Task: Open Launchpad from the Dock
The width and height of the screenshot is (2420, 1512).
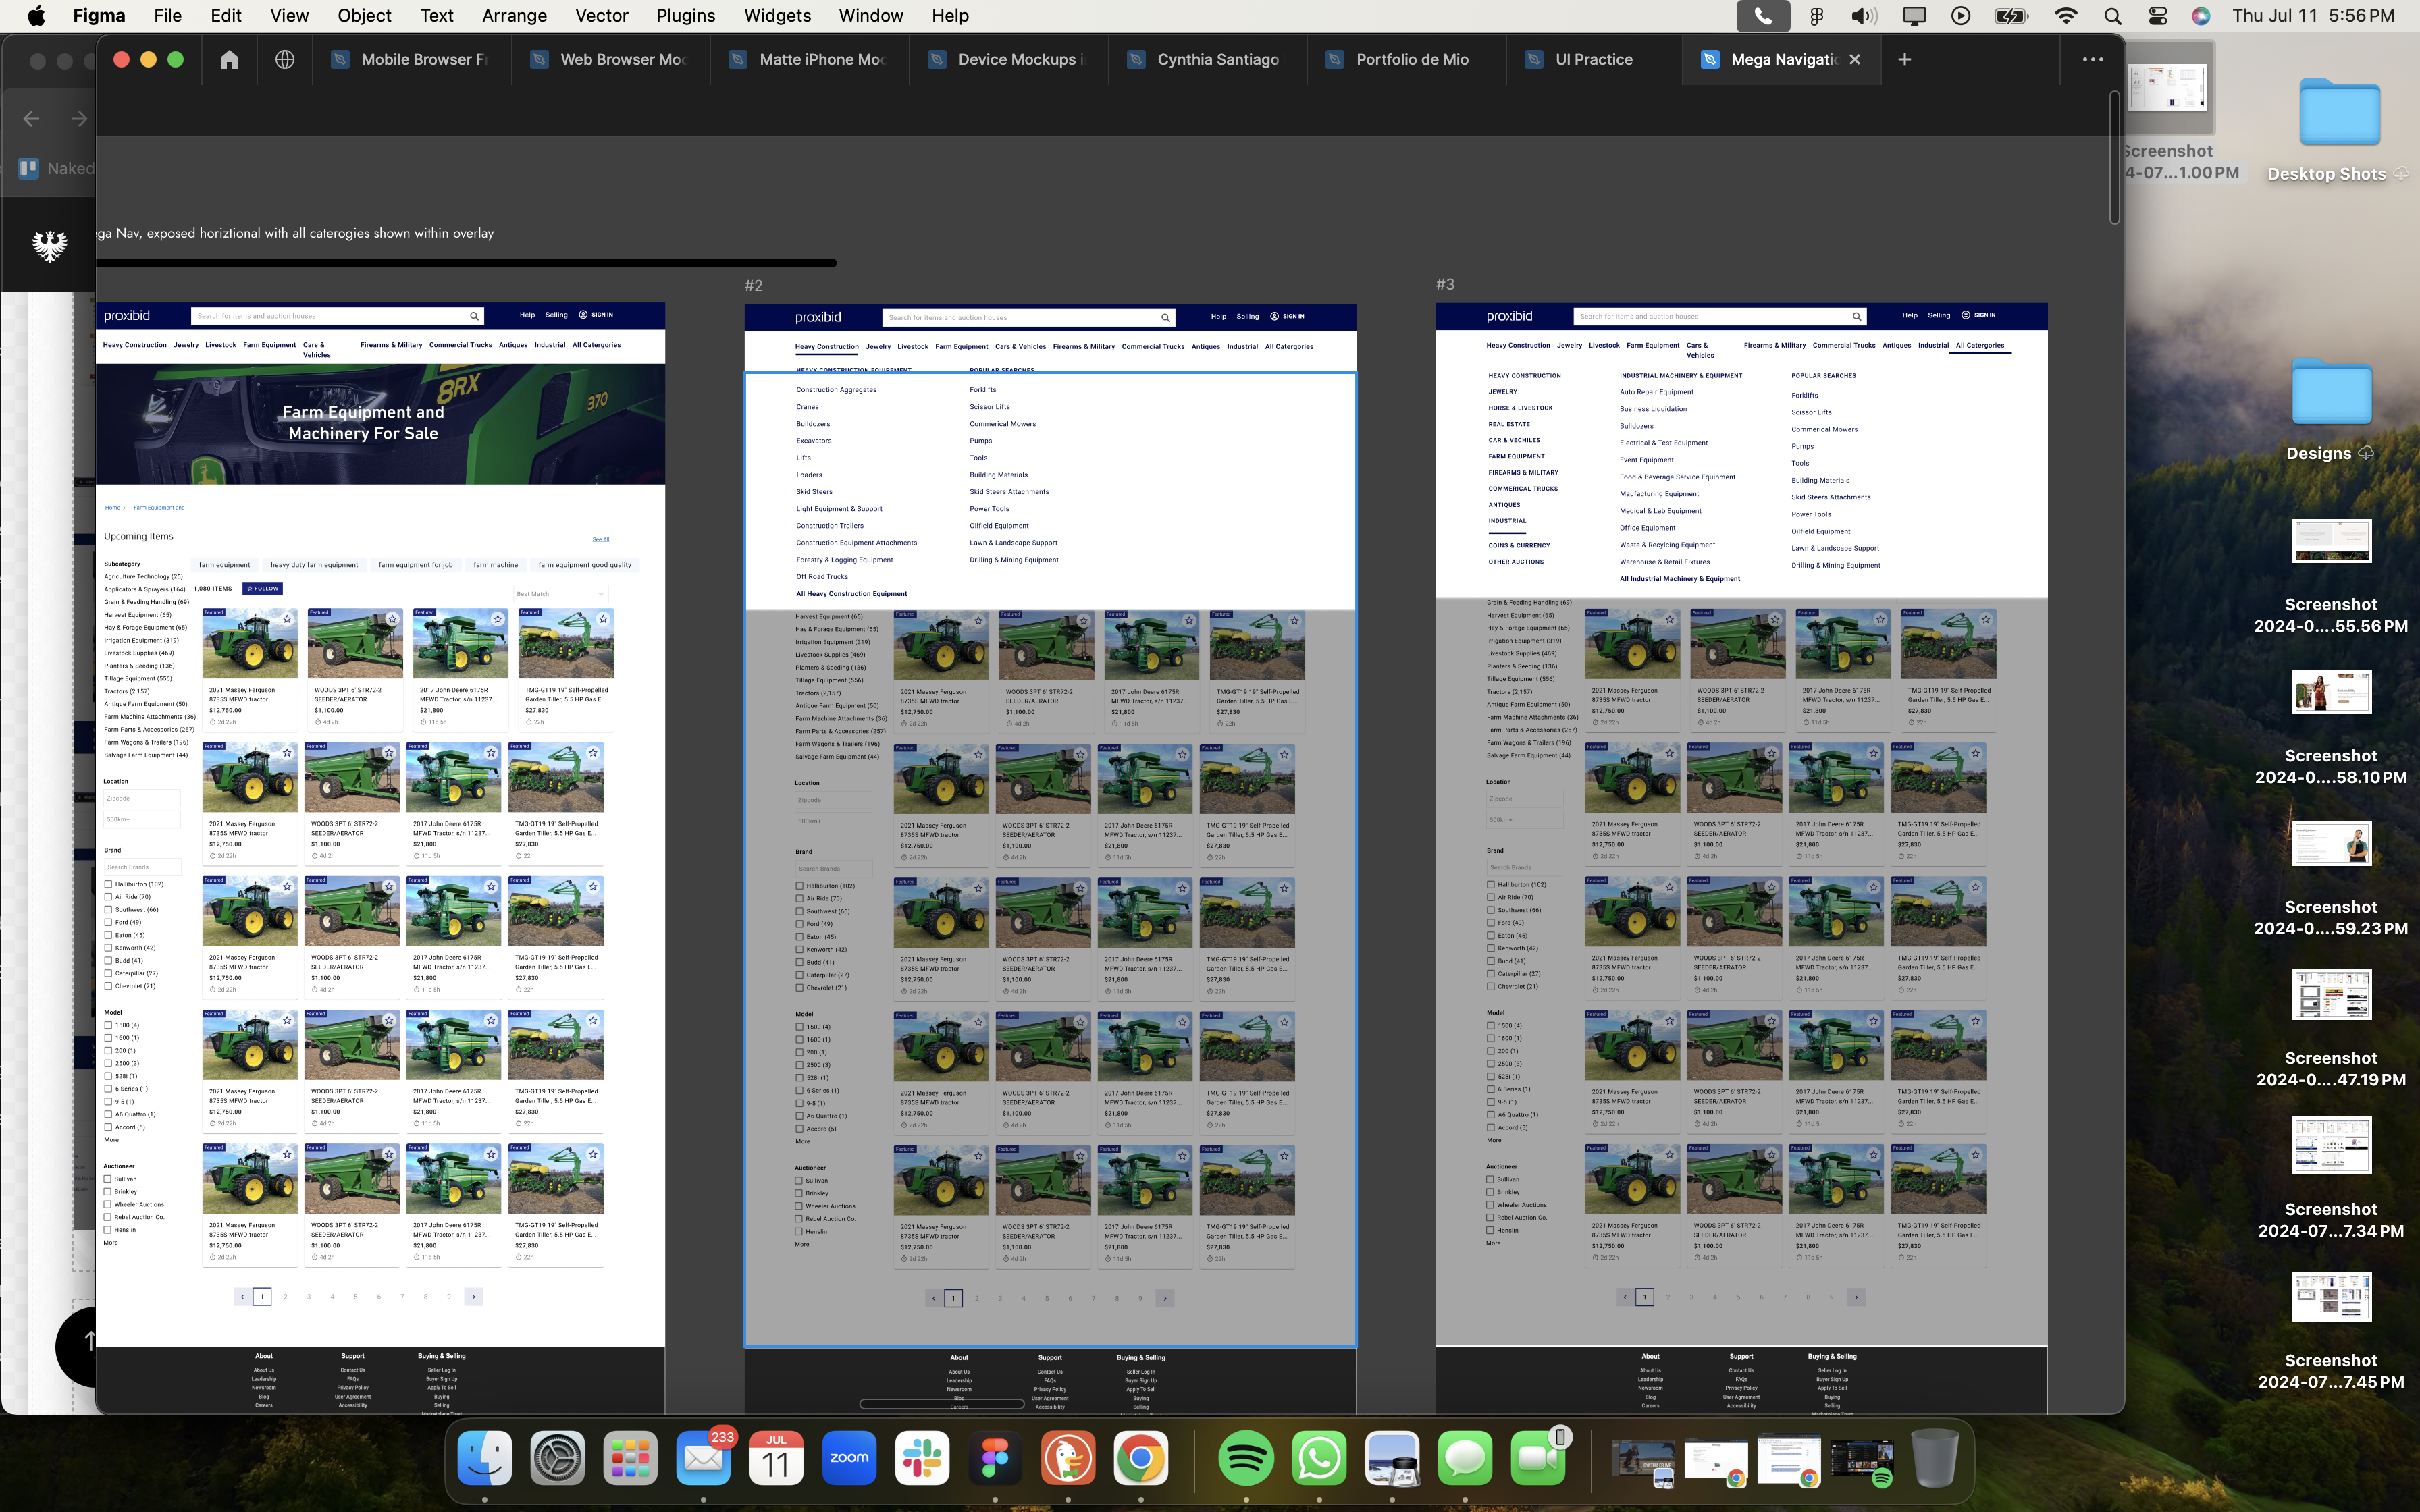Action: tap(631, 1459)
